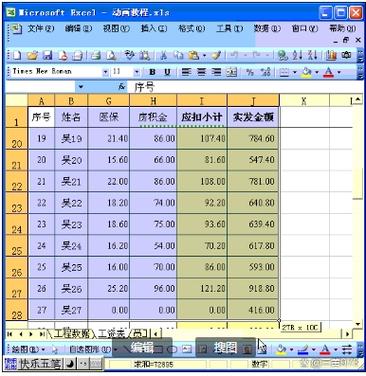Apply percent style with the % icon
The width and height of the screenshot is (366, 376).
[x=249, y=72]
